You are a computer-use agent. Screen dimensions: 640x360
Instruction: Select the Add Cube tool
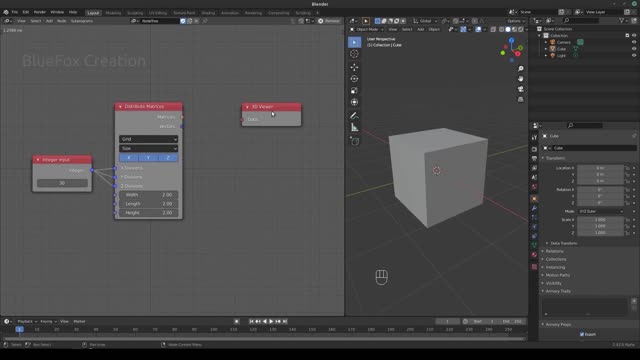pyautogui.click(x=354, y=141)
